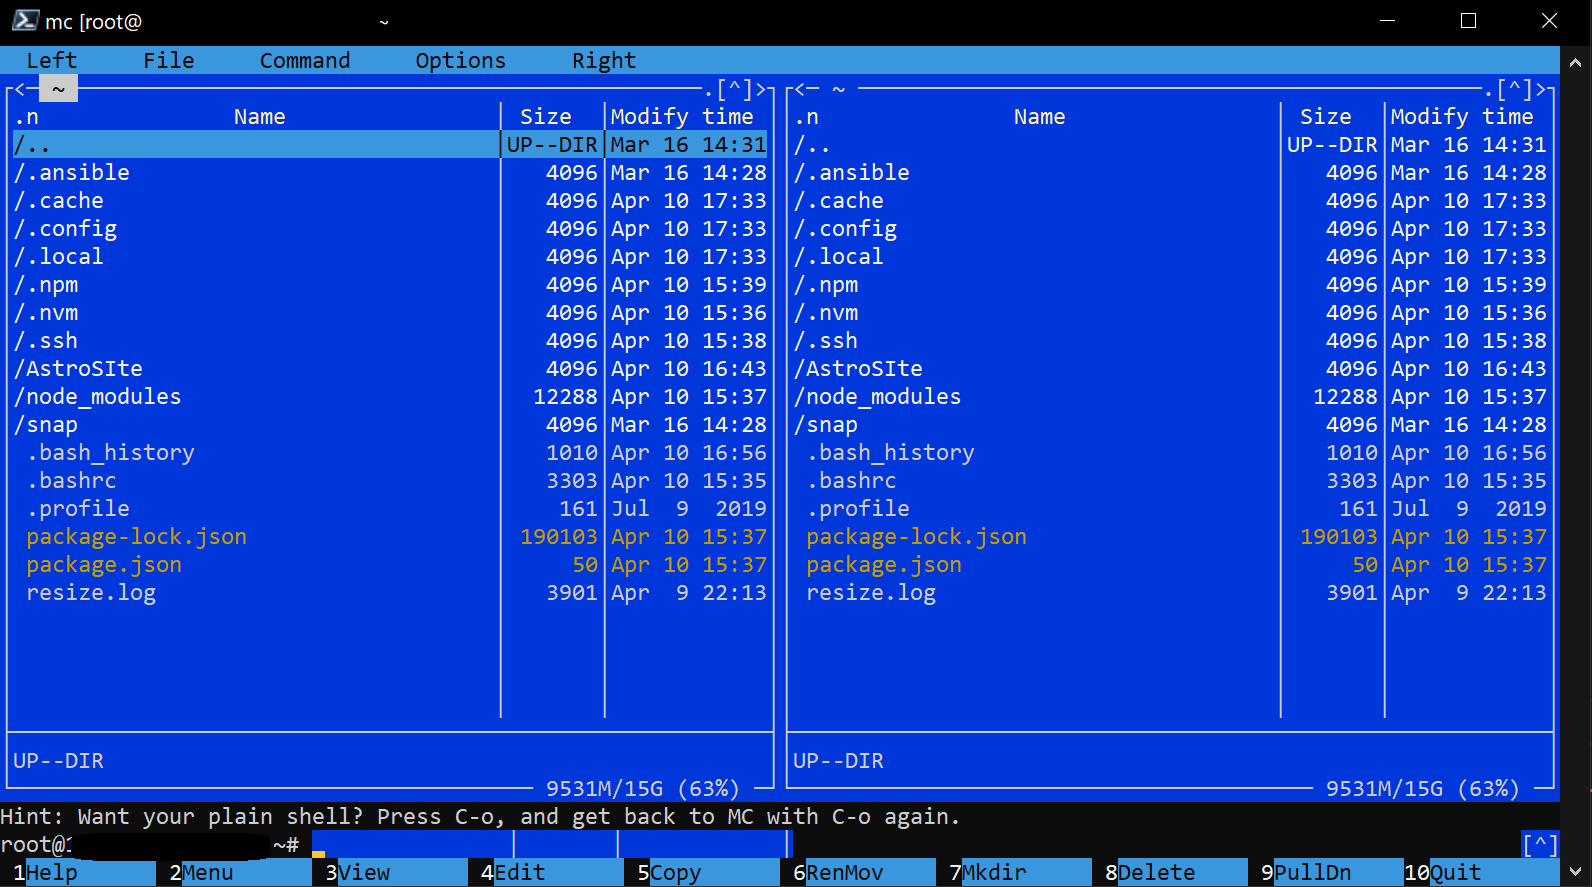
Task: Sort right panel by Modify time header
Action: [1462, 117]
